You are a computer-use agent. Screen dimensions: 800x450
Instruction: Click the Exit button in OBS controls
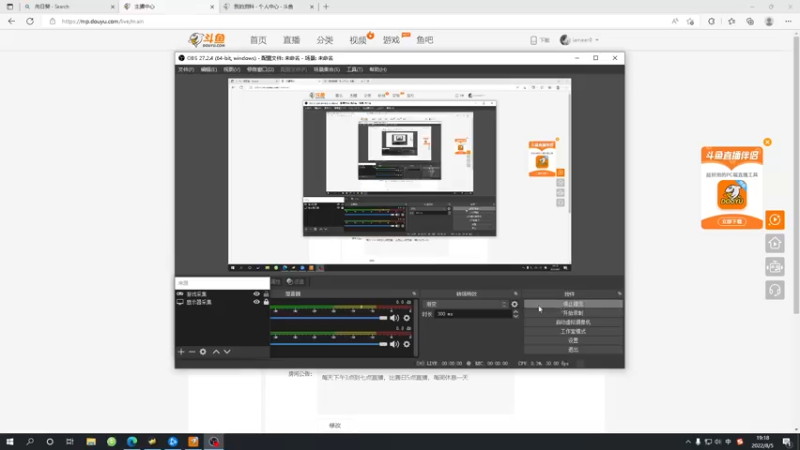pyautogui.click(x=573, y=349)
